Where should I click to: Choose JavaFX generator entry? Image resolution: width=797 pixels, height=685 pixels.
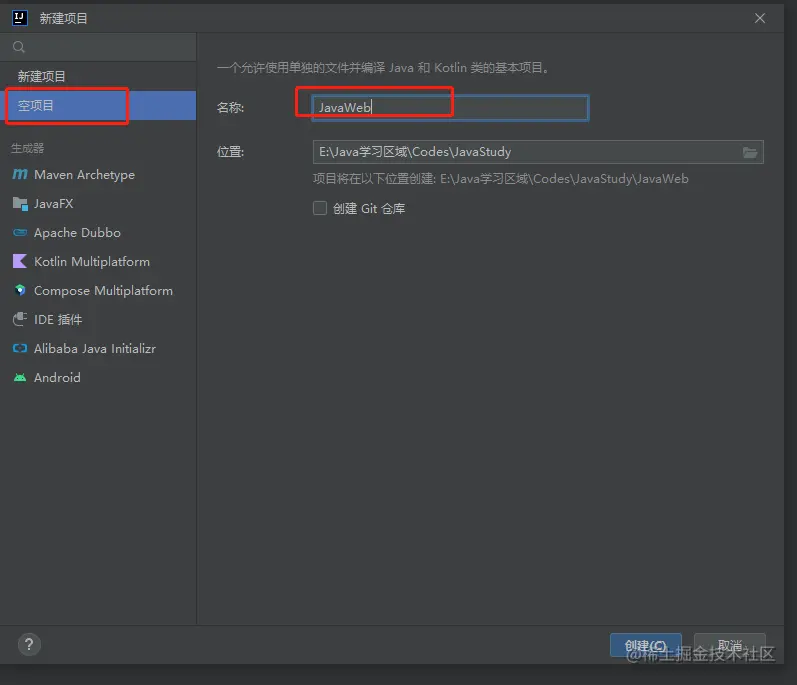pyautogui.click(x=98, y=204)
